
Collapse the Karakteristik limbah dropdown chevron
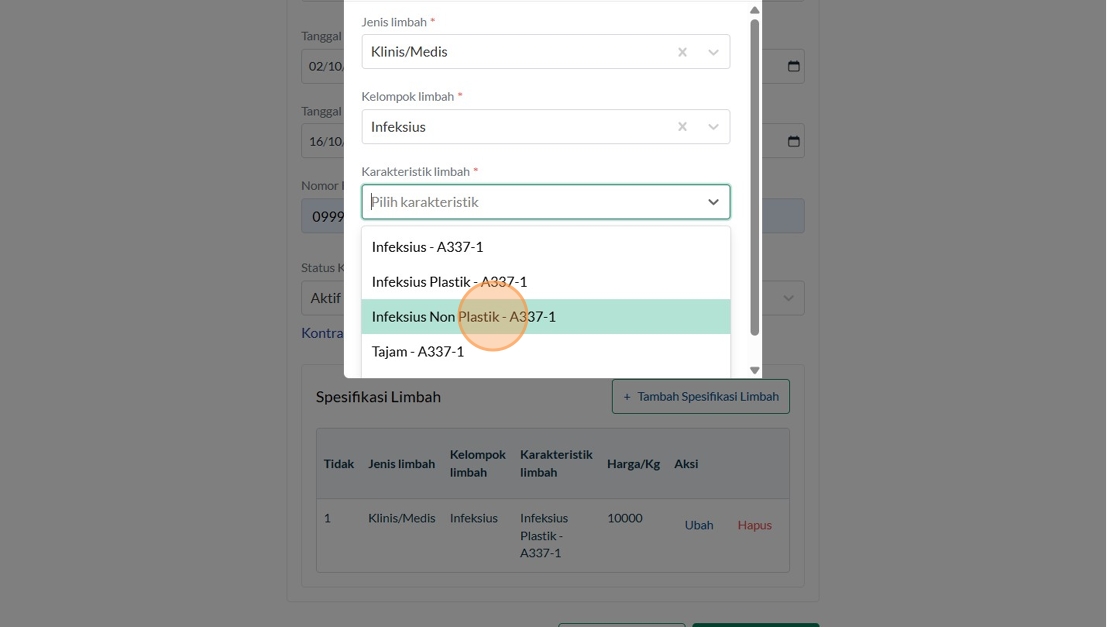(713, 202)
